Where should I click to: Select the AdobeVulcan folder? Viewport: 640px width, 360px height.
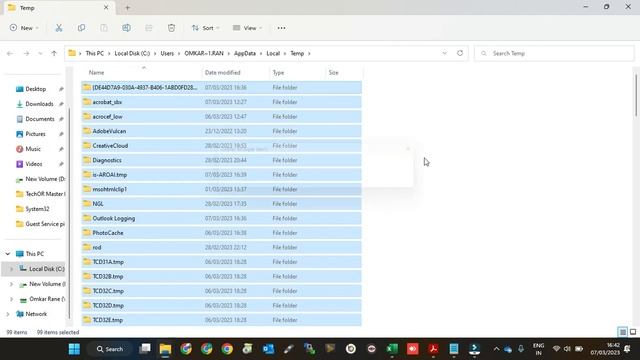pos(221,131)
